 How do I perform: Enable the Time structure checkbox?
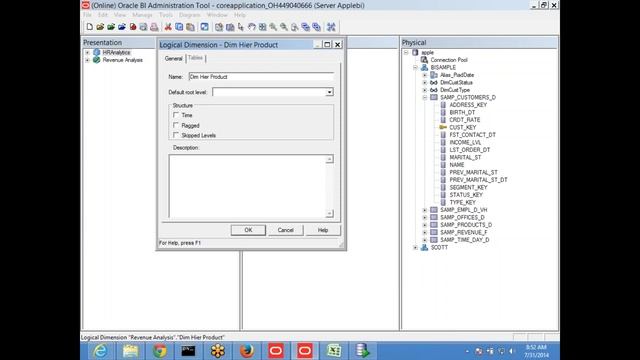tap(176, 115)
